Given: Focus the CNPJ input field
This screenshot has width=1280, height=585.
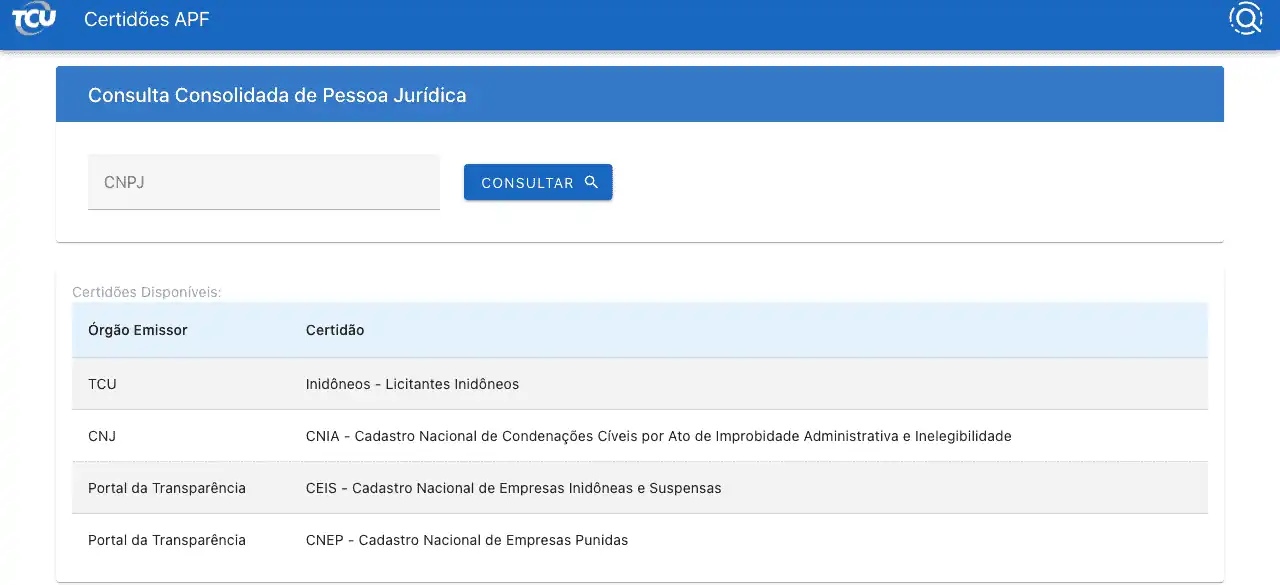Looking at the screenshot, I should 264,182.
